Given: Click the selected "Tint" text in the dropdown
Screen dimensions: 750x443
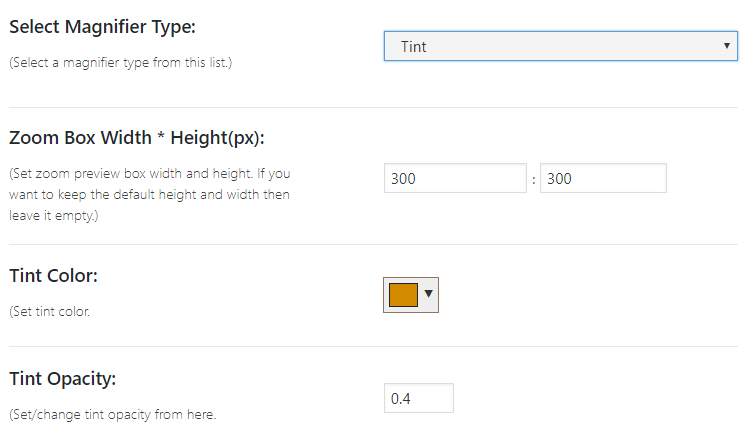Looking at the screenshot, I should tap(414, 46).
